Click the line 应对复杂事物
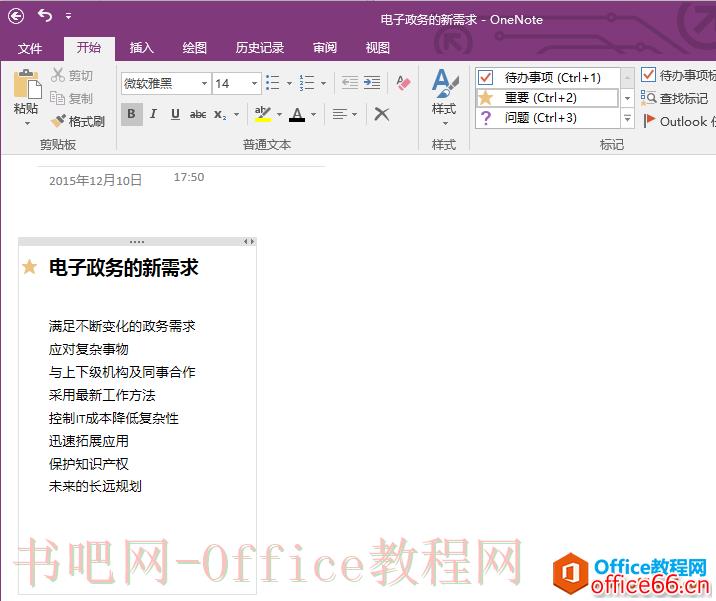The image size is (716, 601). pyautogui.click(x=89, y=349)
